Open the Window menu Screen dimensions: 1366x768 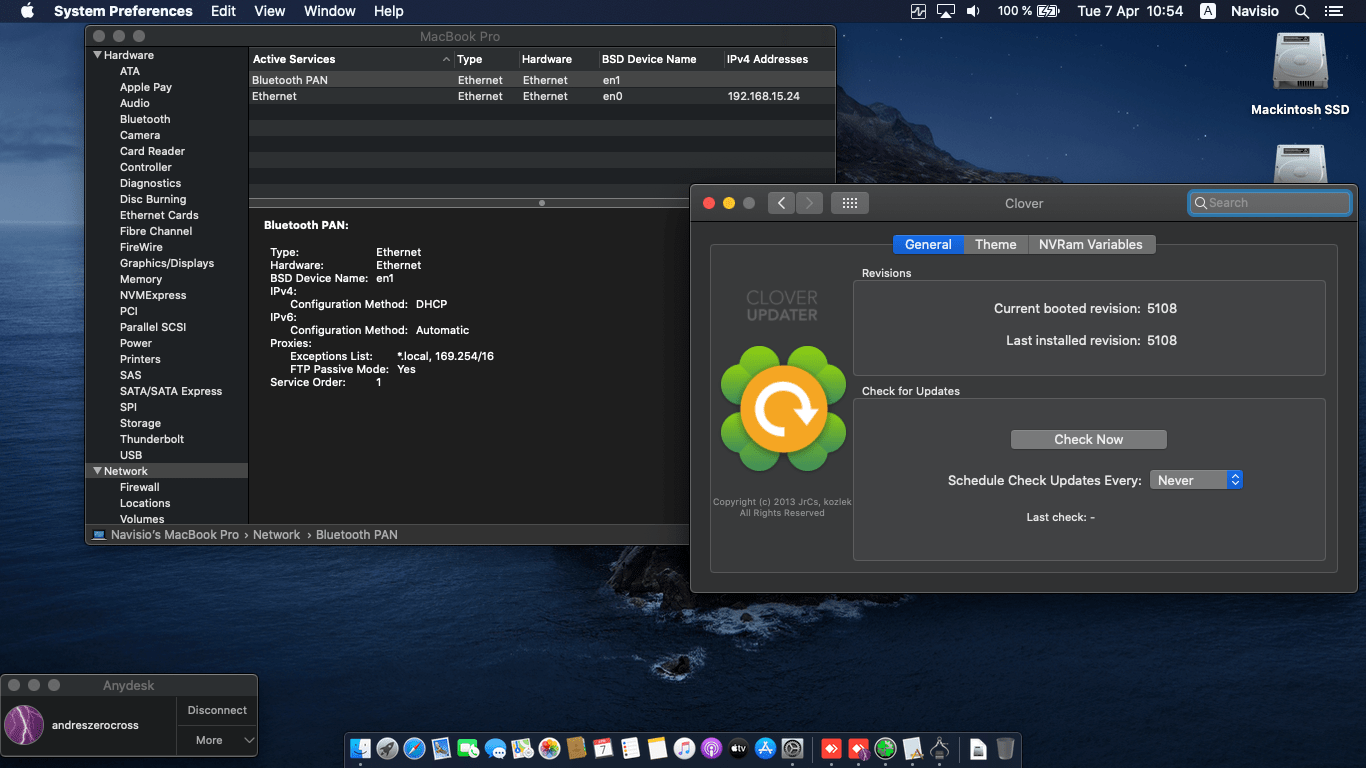pos(330,11)
